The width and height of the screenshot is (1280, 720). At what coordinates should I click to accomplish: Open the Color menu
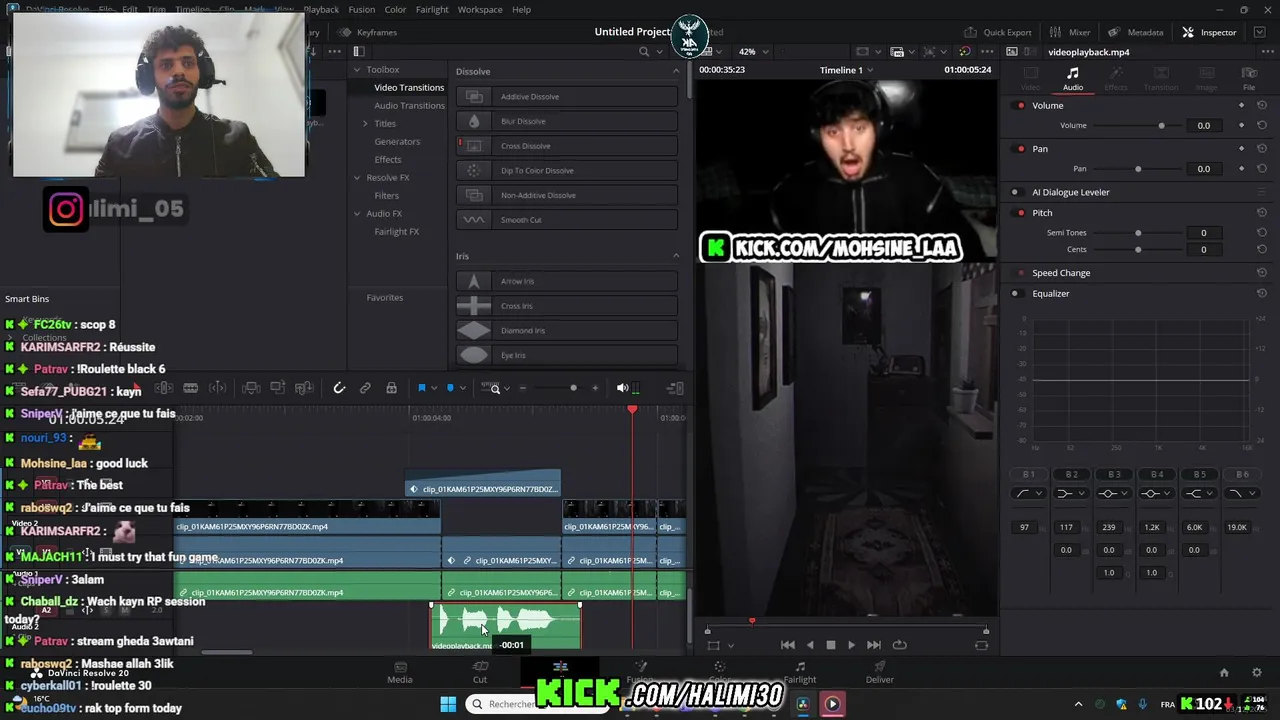click(x=396, y=10)
